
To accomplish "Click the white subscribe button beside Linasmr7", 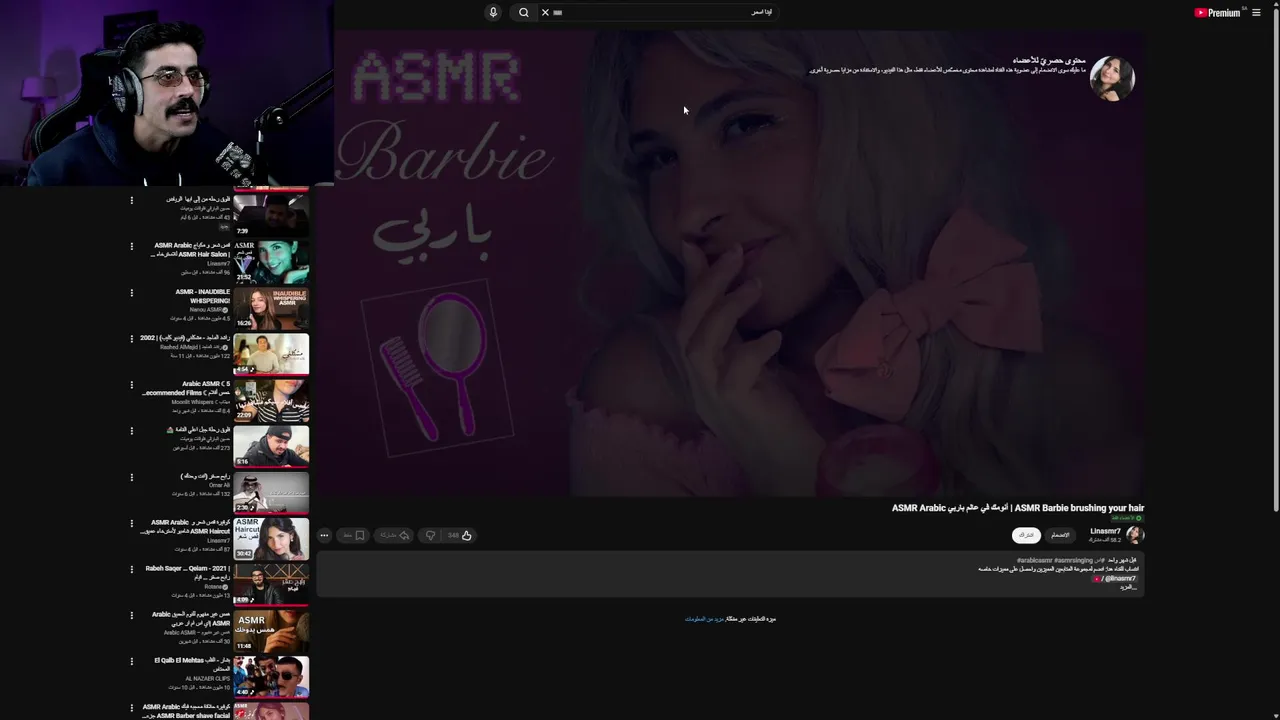I will (1026, 535).
